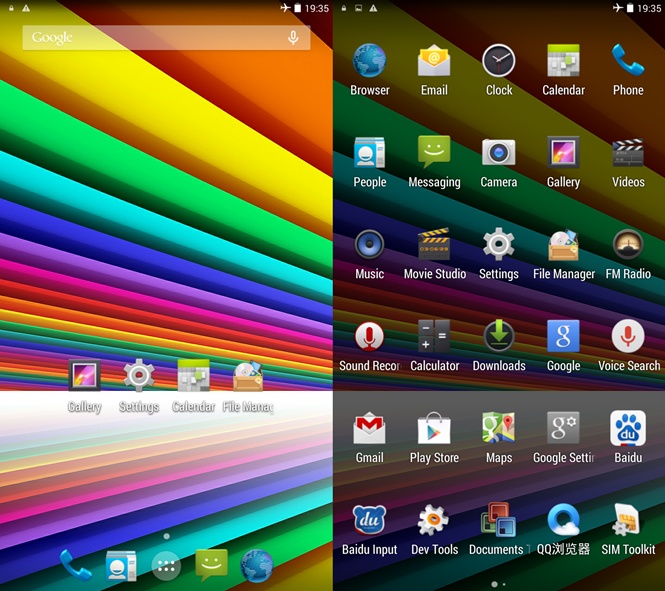The image size is (665, 591).
Task: Tap the airplane mode icon on home status bar
Action: (285, 8)
